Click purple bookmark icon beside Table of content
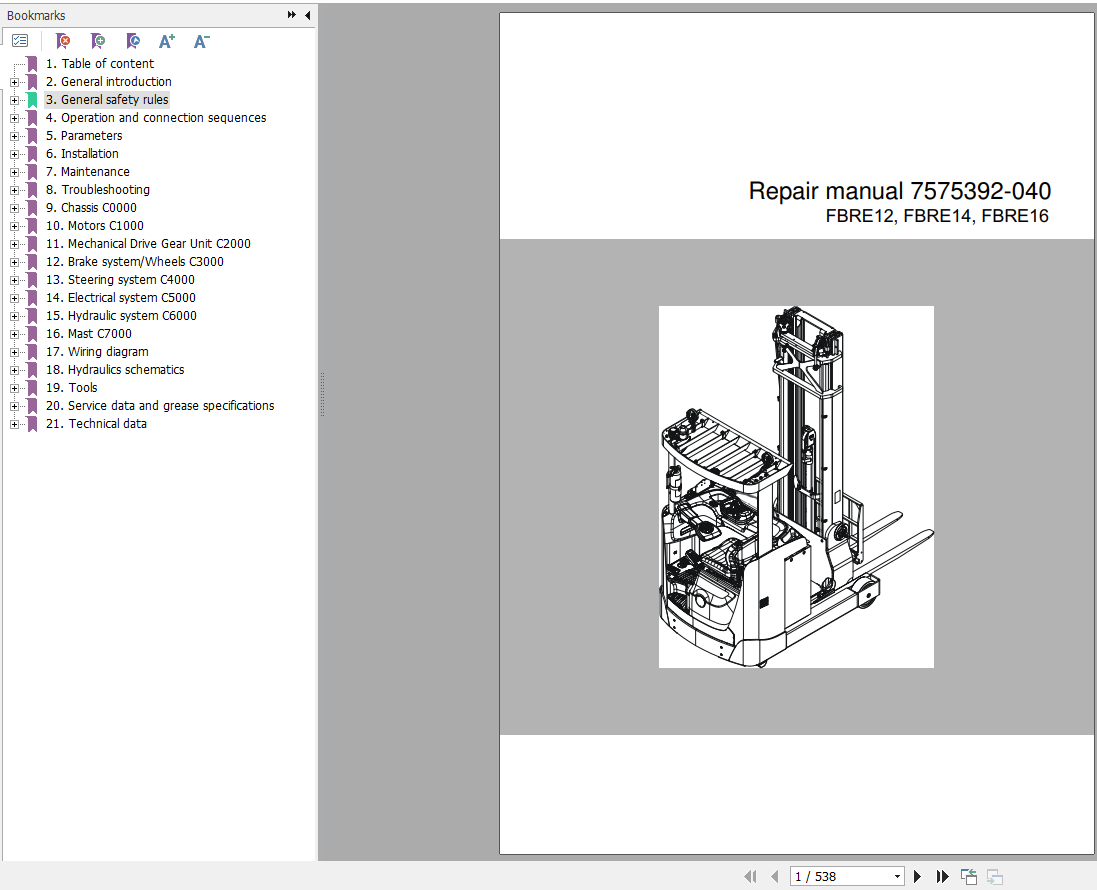 (31, 64)
